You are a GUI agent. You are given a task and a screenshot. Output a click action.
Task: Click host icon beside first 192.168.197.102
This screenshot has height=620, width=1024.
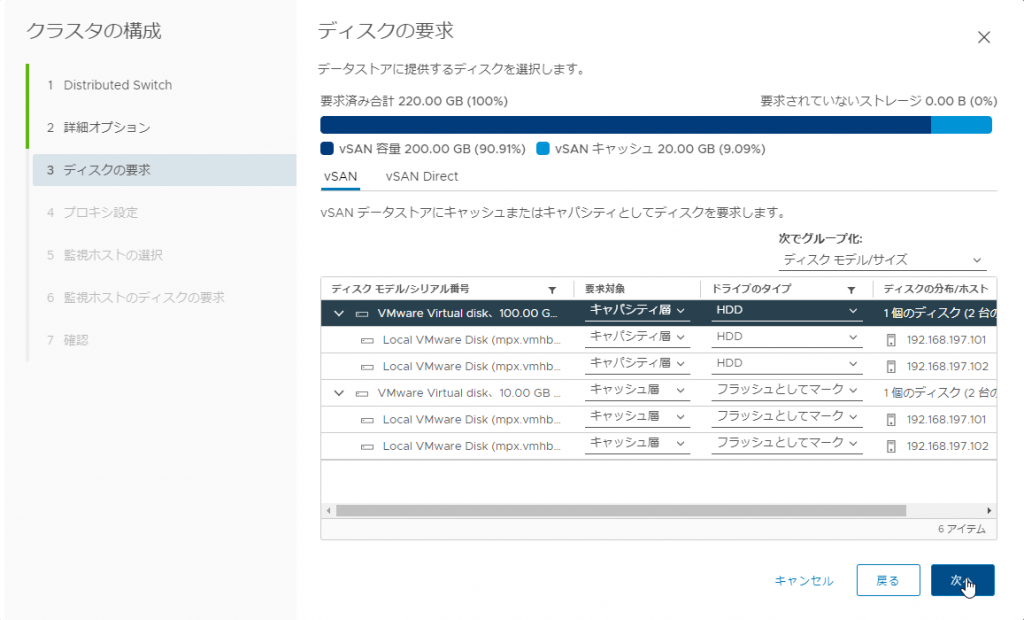891,367
